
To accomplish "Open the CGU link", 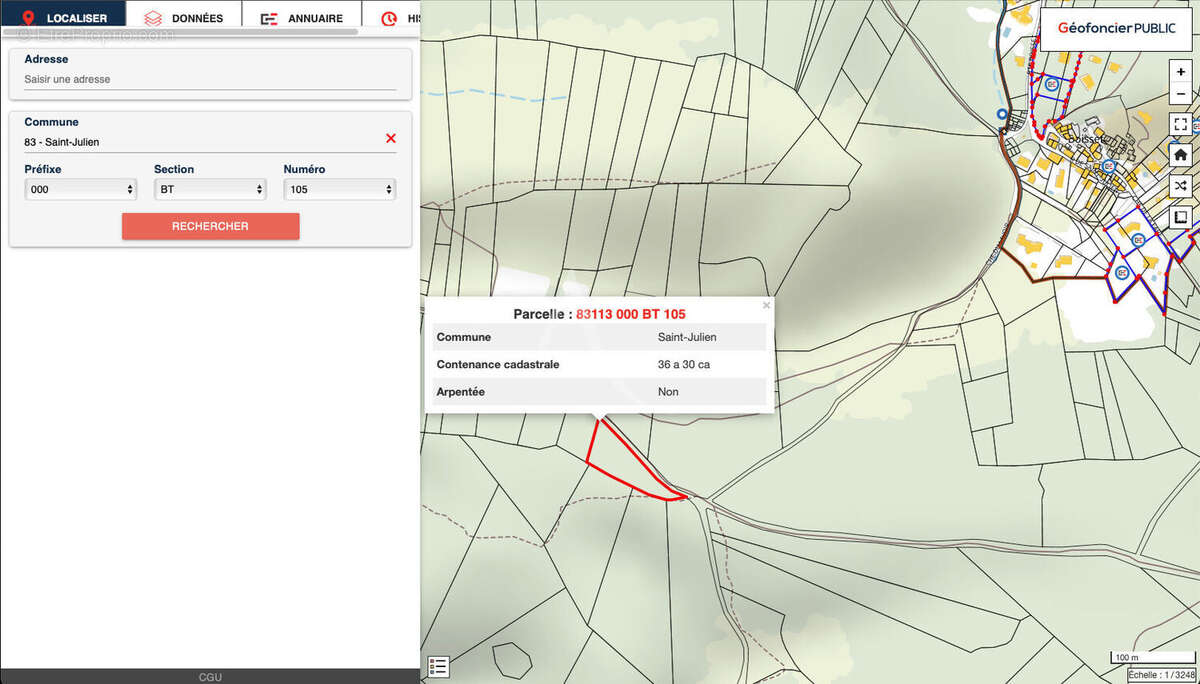I will (210, 677).
